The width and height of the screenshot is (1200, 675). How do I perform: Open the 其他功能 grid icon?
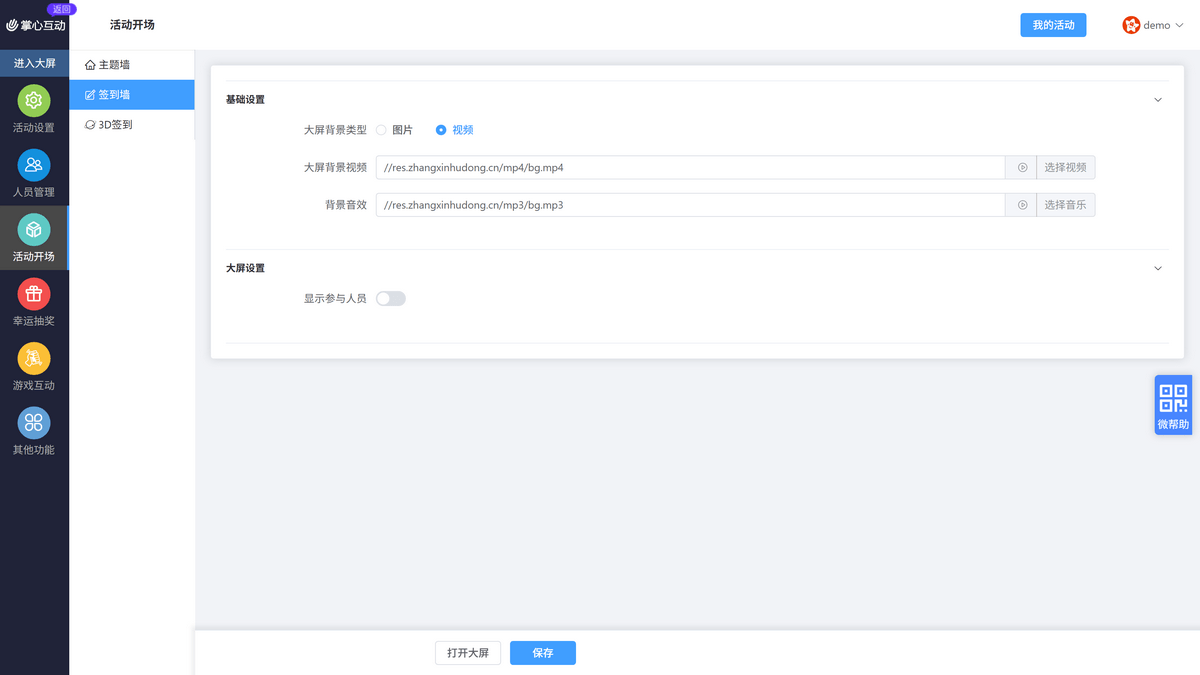pyautogui.click(x=34, y=423)
